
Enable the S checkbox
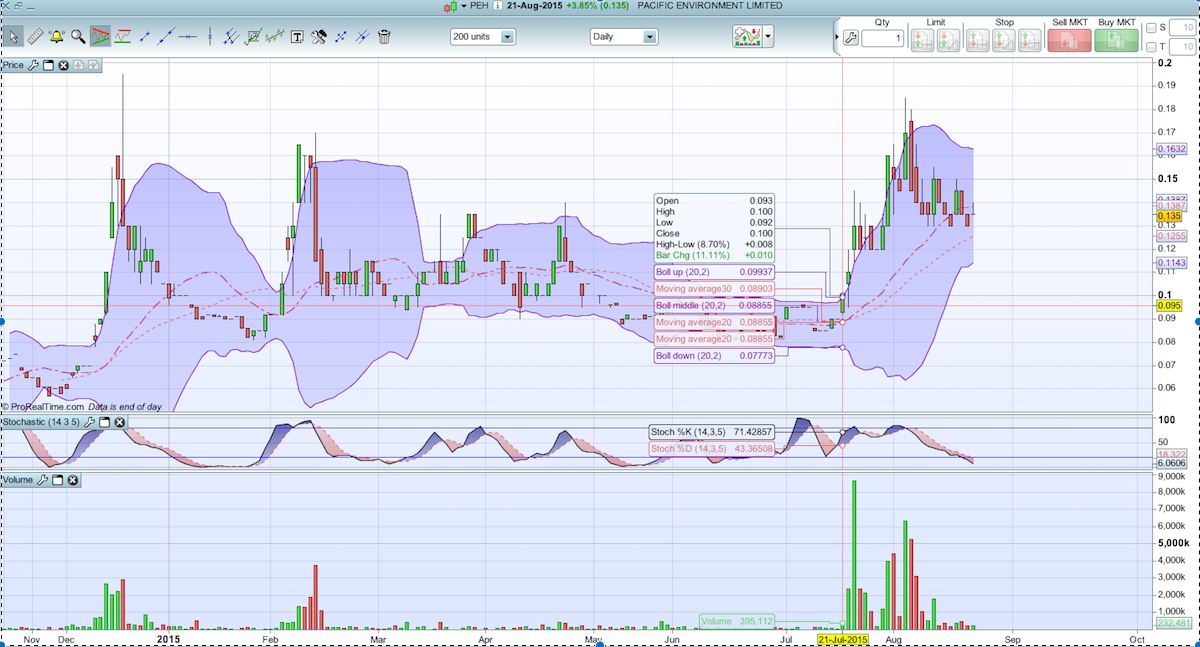click(x=1151, y=28)
